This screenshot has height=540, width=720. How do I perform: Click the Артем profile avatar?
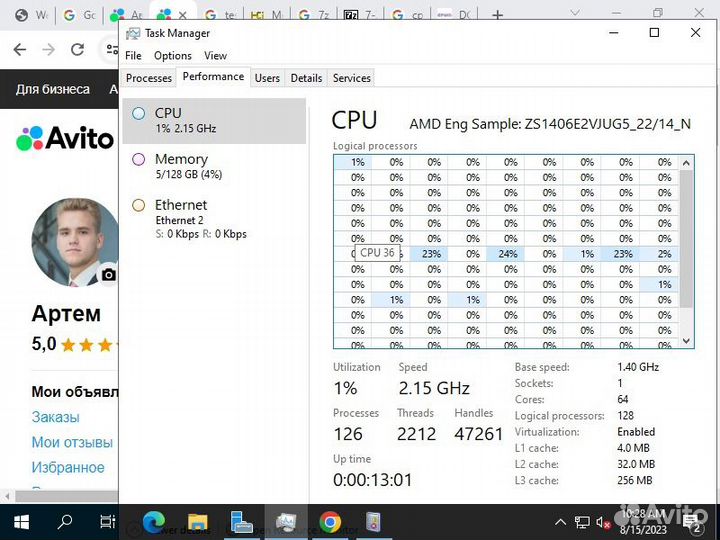[75, 242]
